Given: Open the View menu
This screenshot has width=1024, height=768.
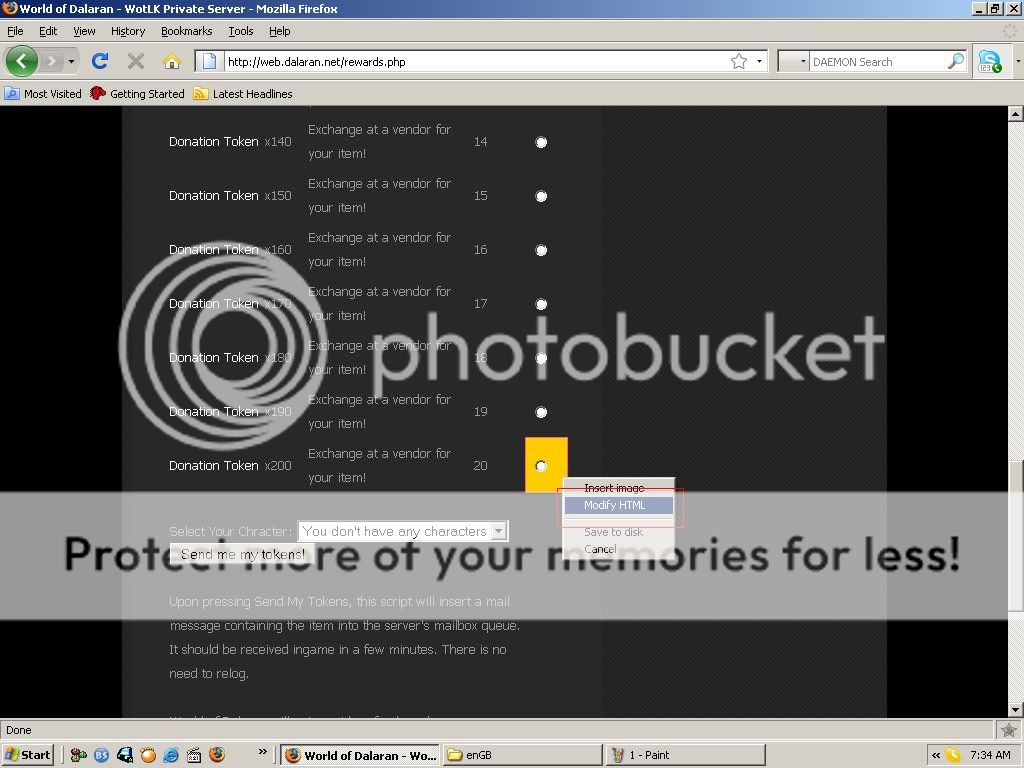Looking at the screenshot, I should [x=84, y=31].
